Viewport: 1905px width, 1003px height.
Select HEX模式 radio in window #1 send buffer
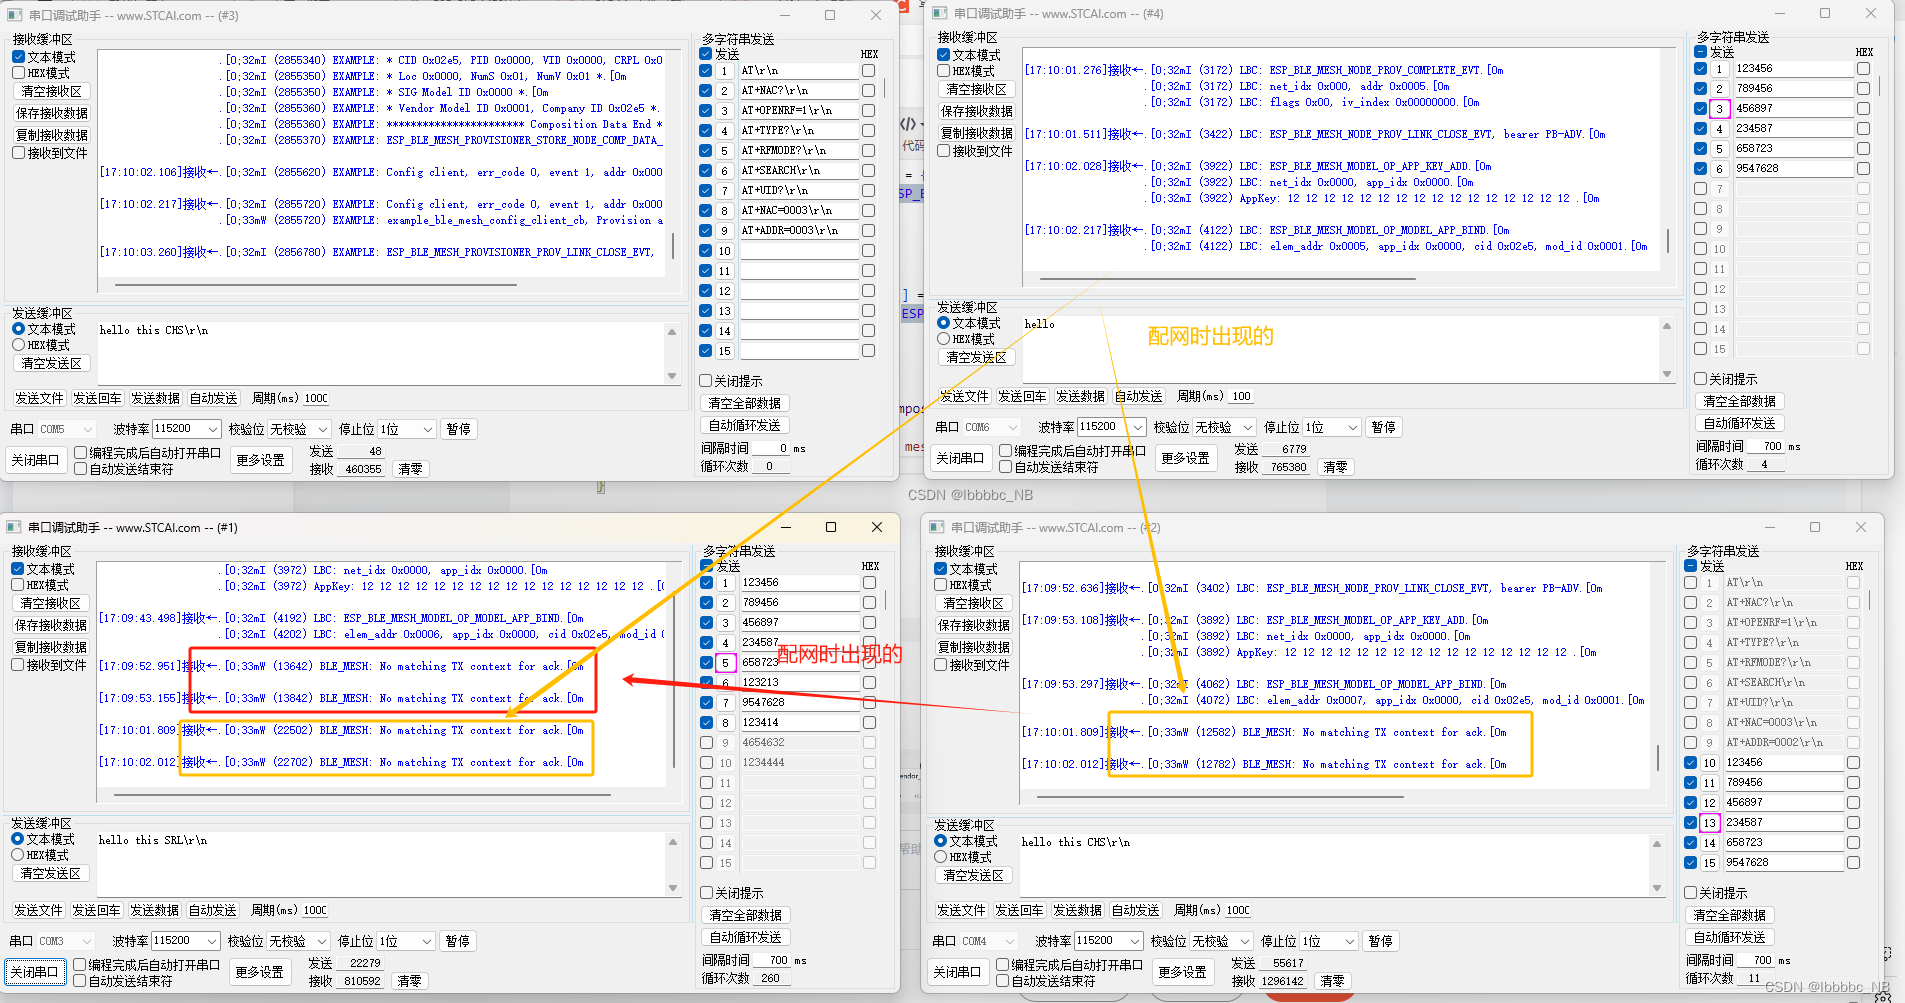click(x=18, y=854)
